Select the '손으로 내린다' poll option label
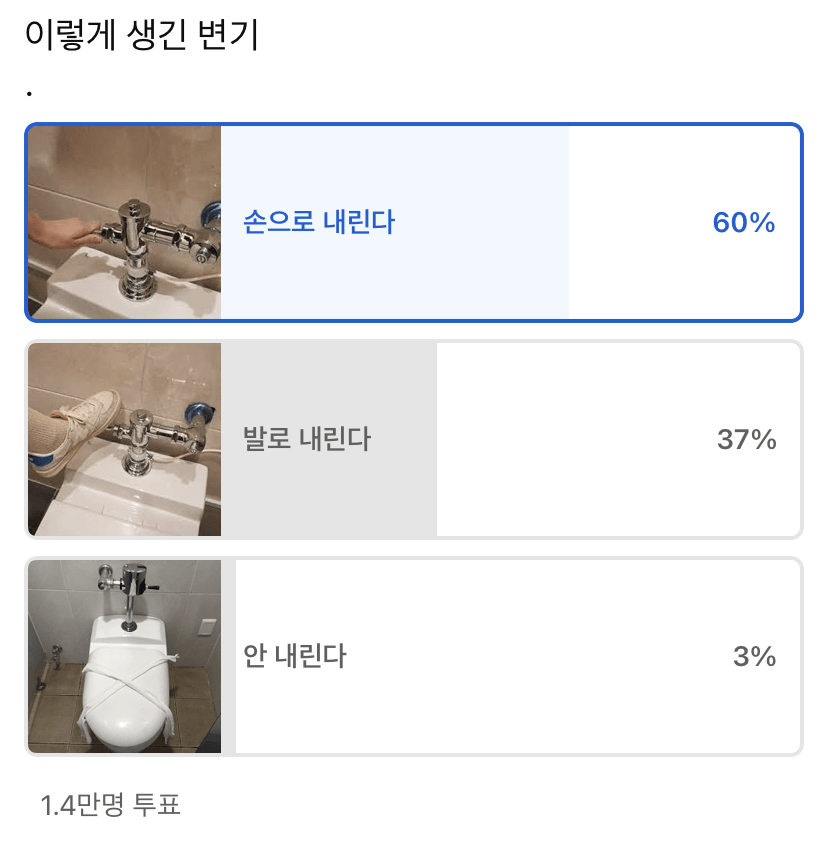This screenshot has width=828, height=847. (319, 222)
